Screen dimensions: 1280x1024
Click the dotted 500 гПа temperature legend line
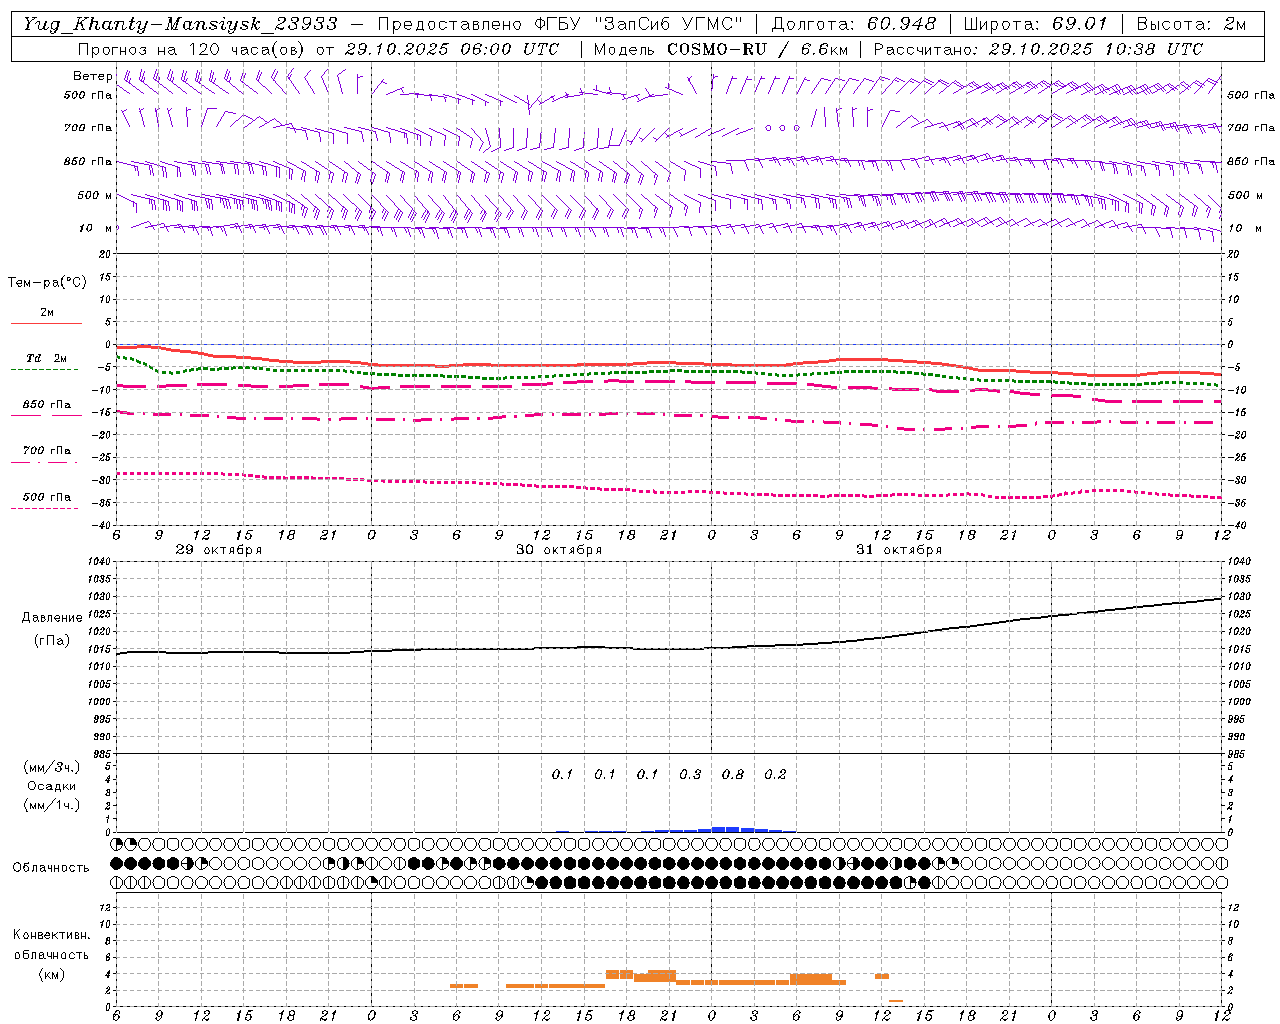(44, 509)
